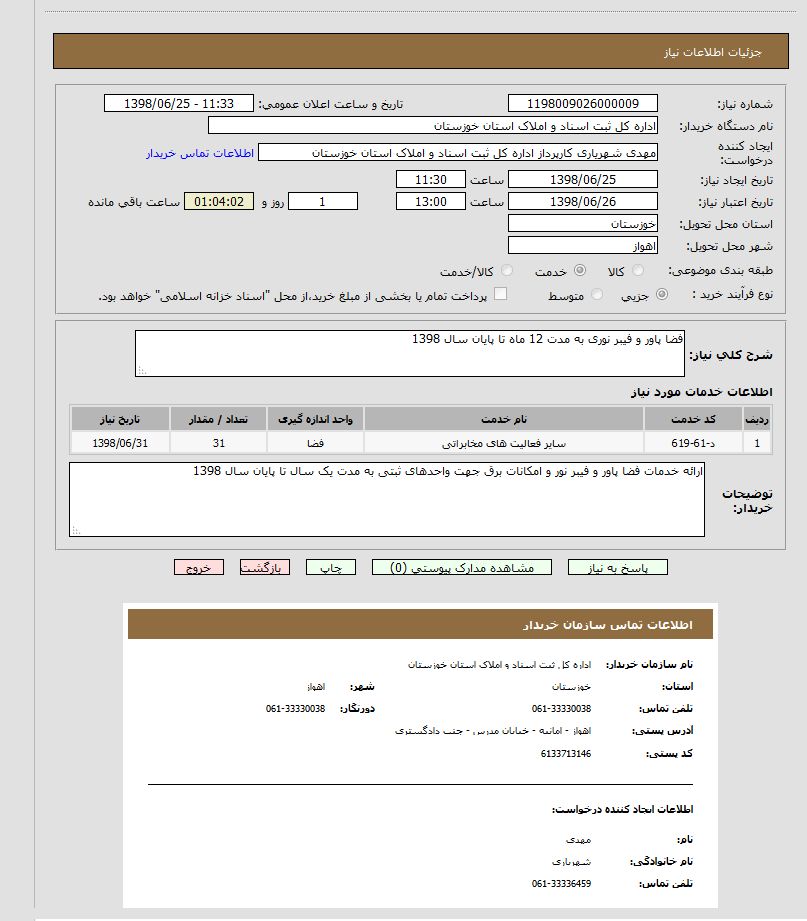Choose the کالا/خدمت radio option
Viewport: 807px width, 921px height.
click(507, 271)
